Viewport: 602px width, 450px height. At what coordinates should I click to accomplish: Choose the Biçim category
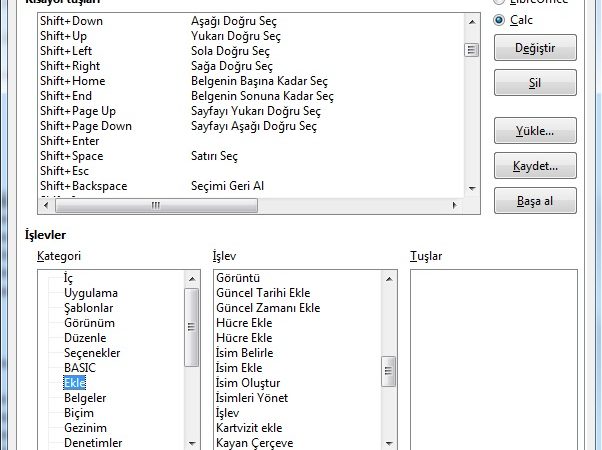(x=79, y=412)
